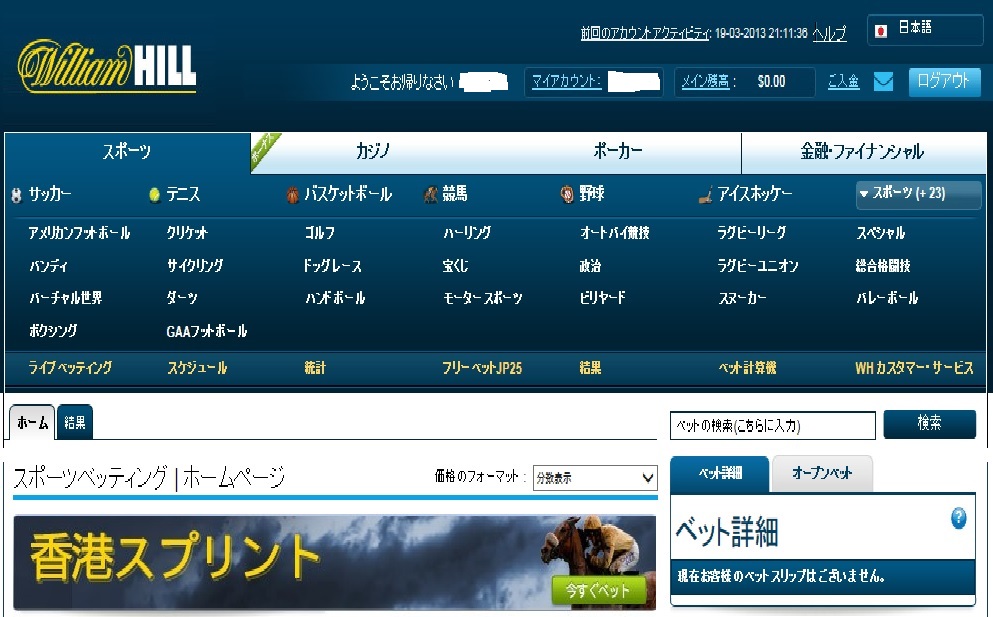Click the baseball icon beside 野球
Viewport: 993px width, 617px height.
coord(567,194)
